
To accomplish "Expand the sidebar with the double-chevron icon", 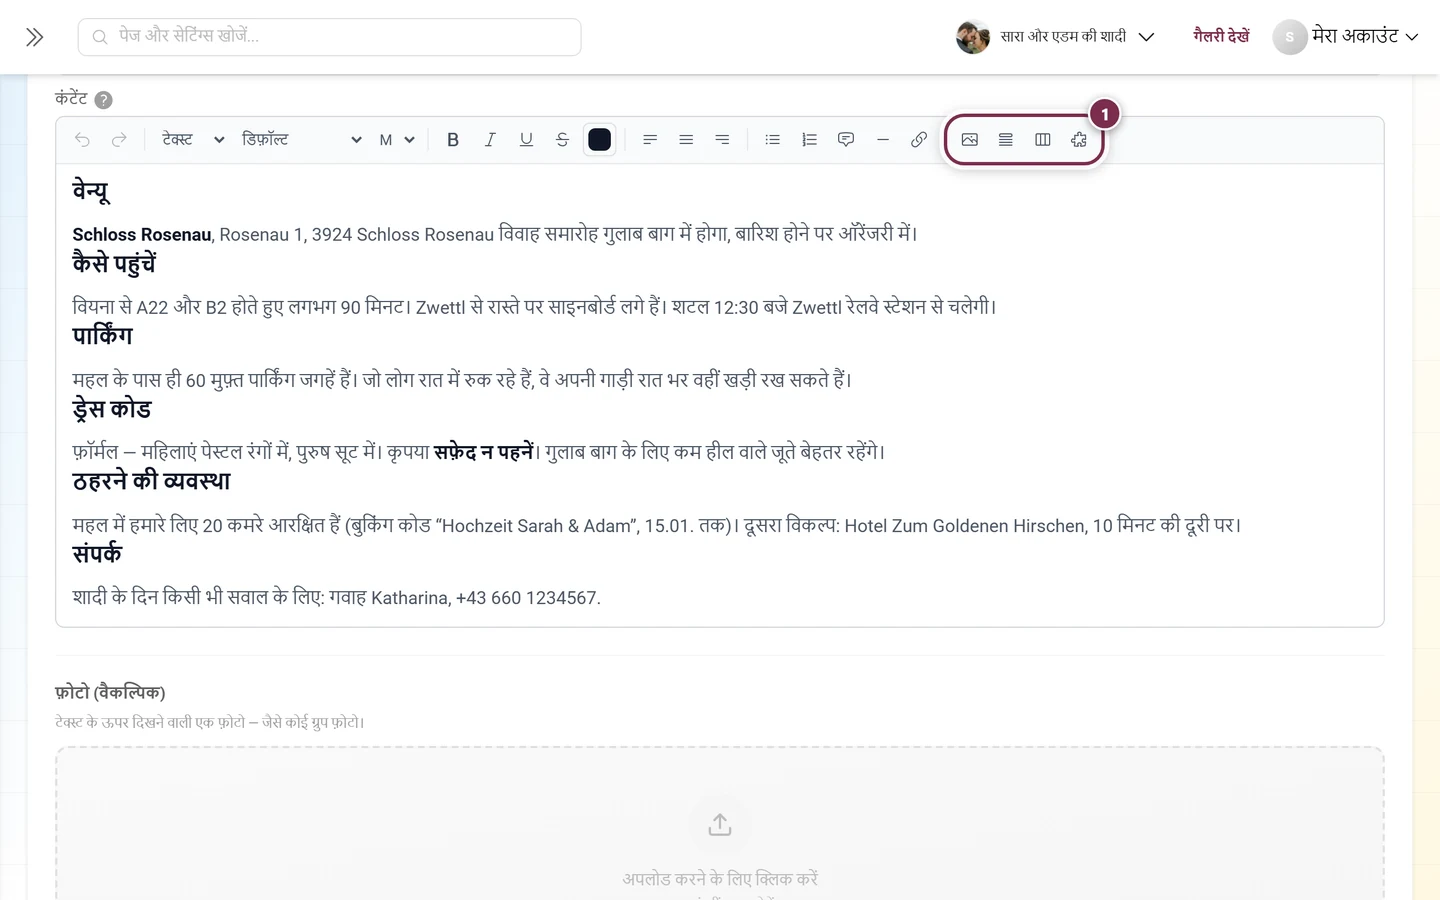I will pos(35,37).
